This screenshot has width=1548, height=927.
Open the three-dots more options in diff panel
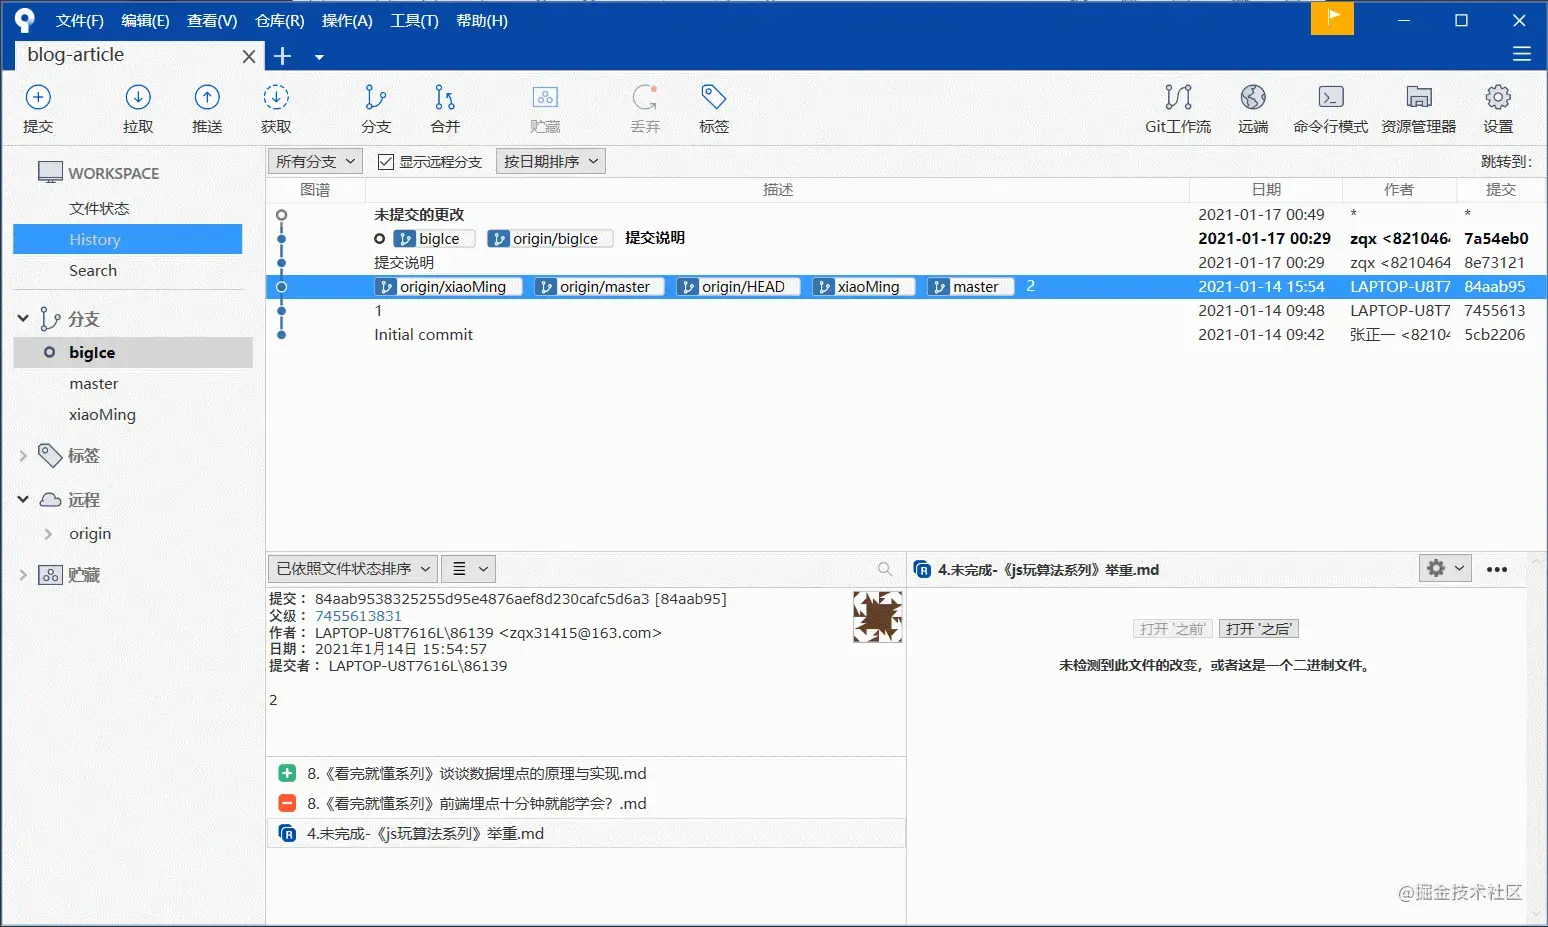tap(1497, 569)
